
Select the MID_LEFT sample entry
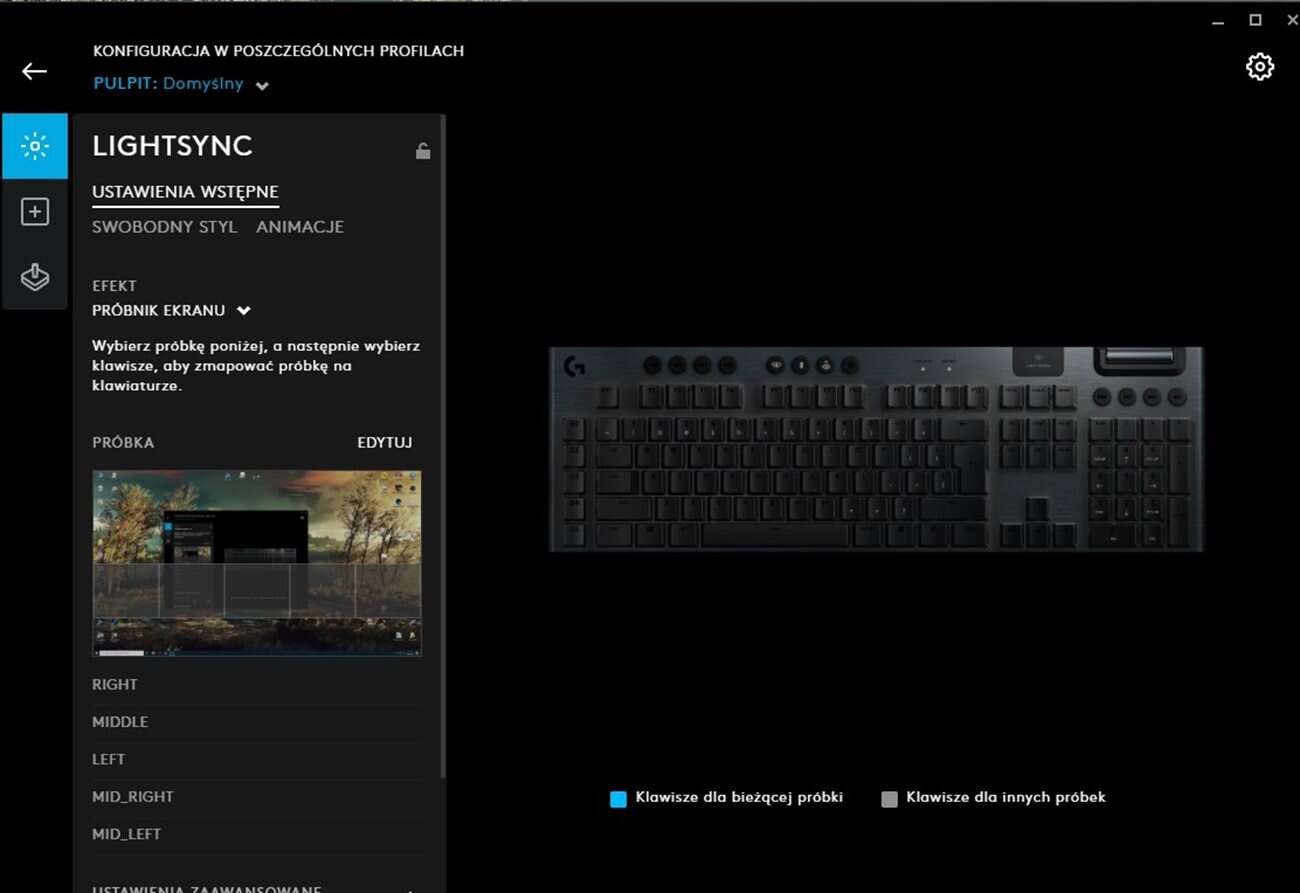click(126, 834)
